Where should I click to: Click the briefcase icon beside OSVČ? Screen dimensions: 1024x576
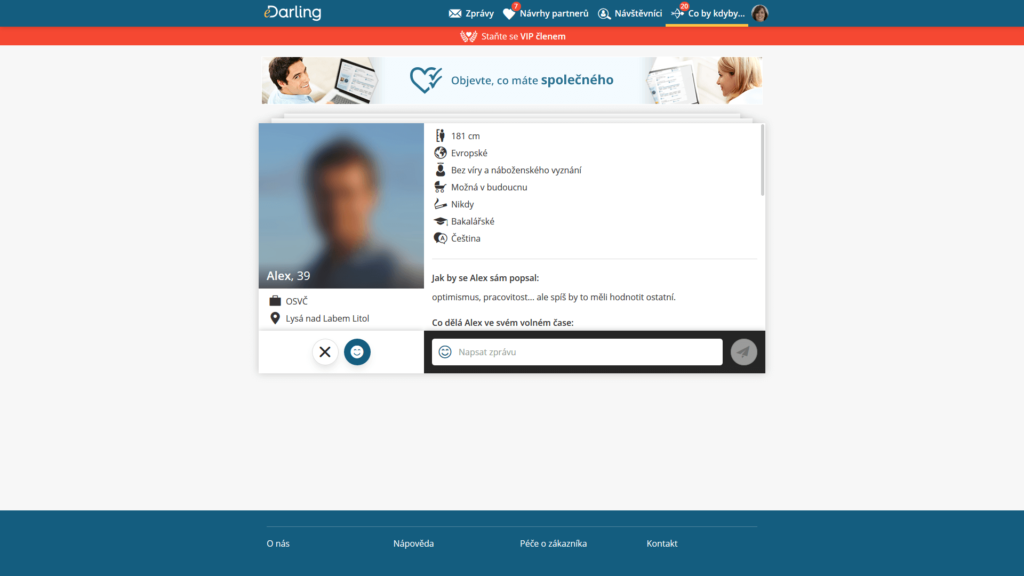pos(275,300)
